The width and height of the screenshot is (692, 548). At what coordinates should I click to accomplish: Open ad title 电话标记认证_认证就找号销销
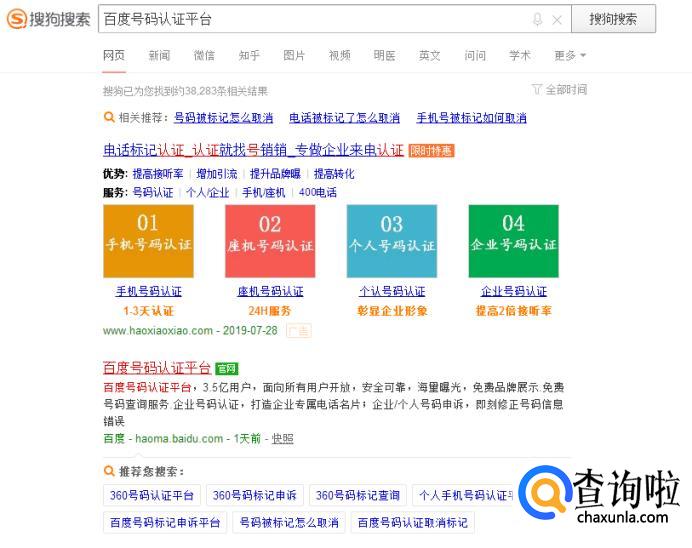(x=253, y=150)
